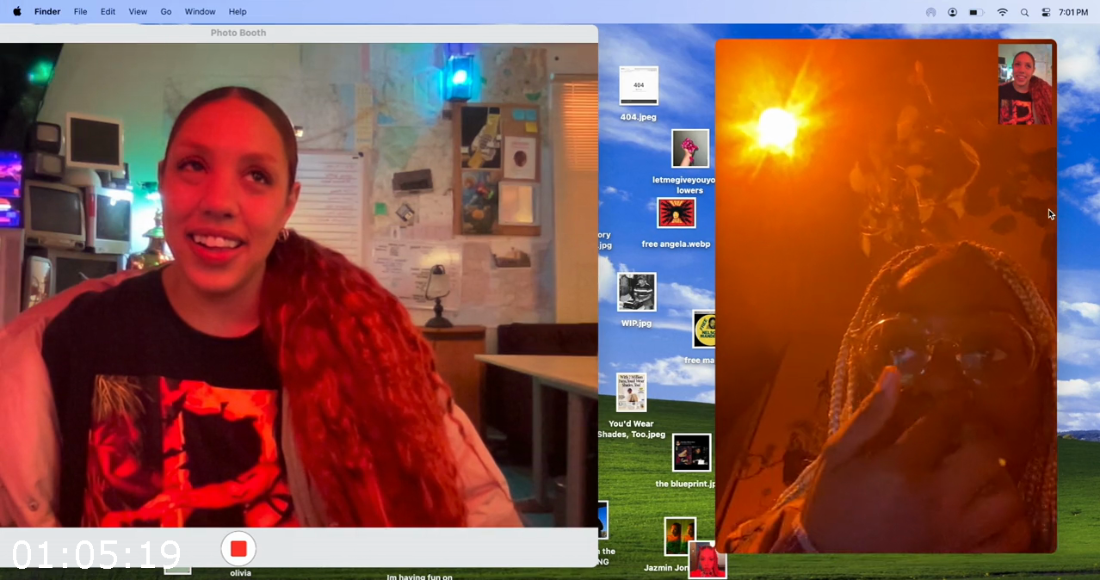Open Control Center icon
This screenshot has width=1100, height=580.
click(x=1046, y=12)
